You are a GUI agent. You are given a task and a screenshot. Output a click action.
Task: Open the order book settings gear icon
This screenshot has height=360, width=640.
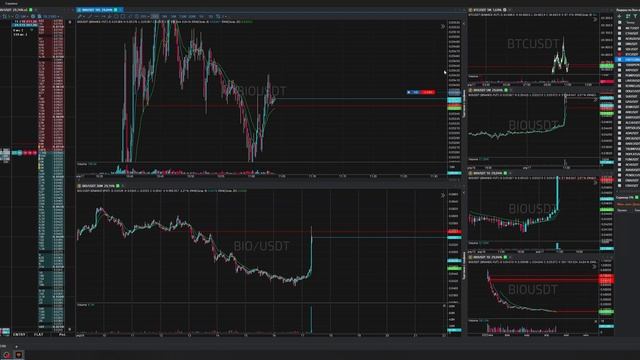[33, 16]
